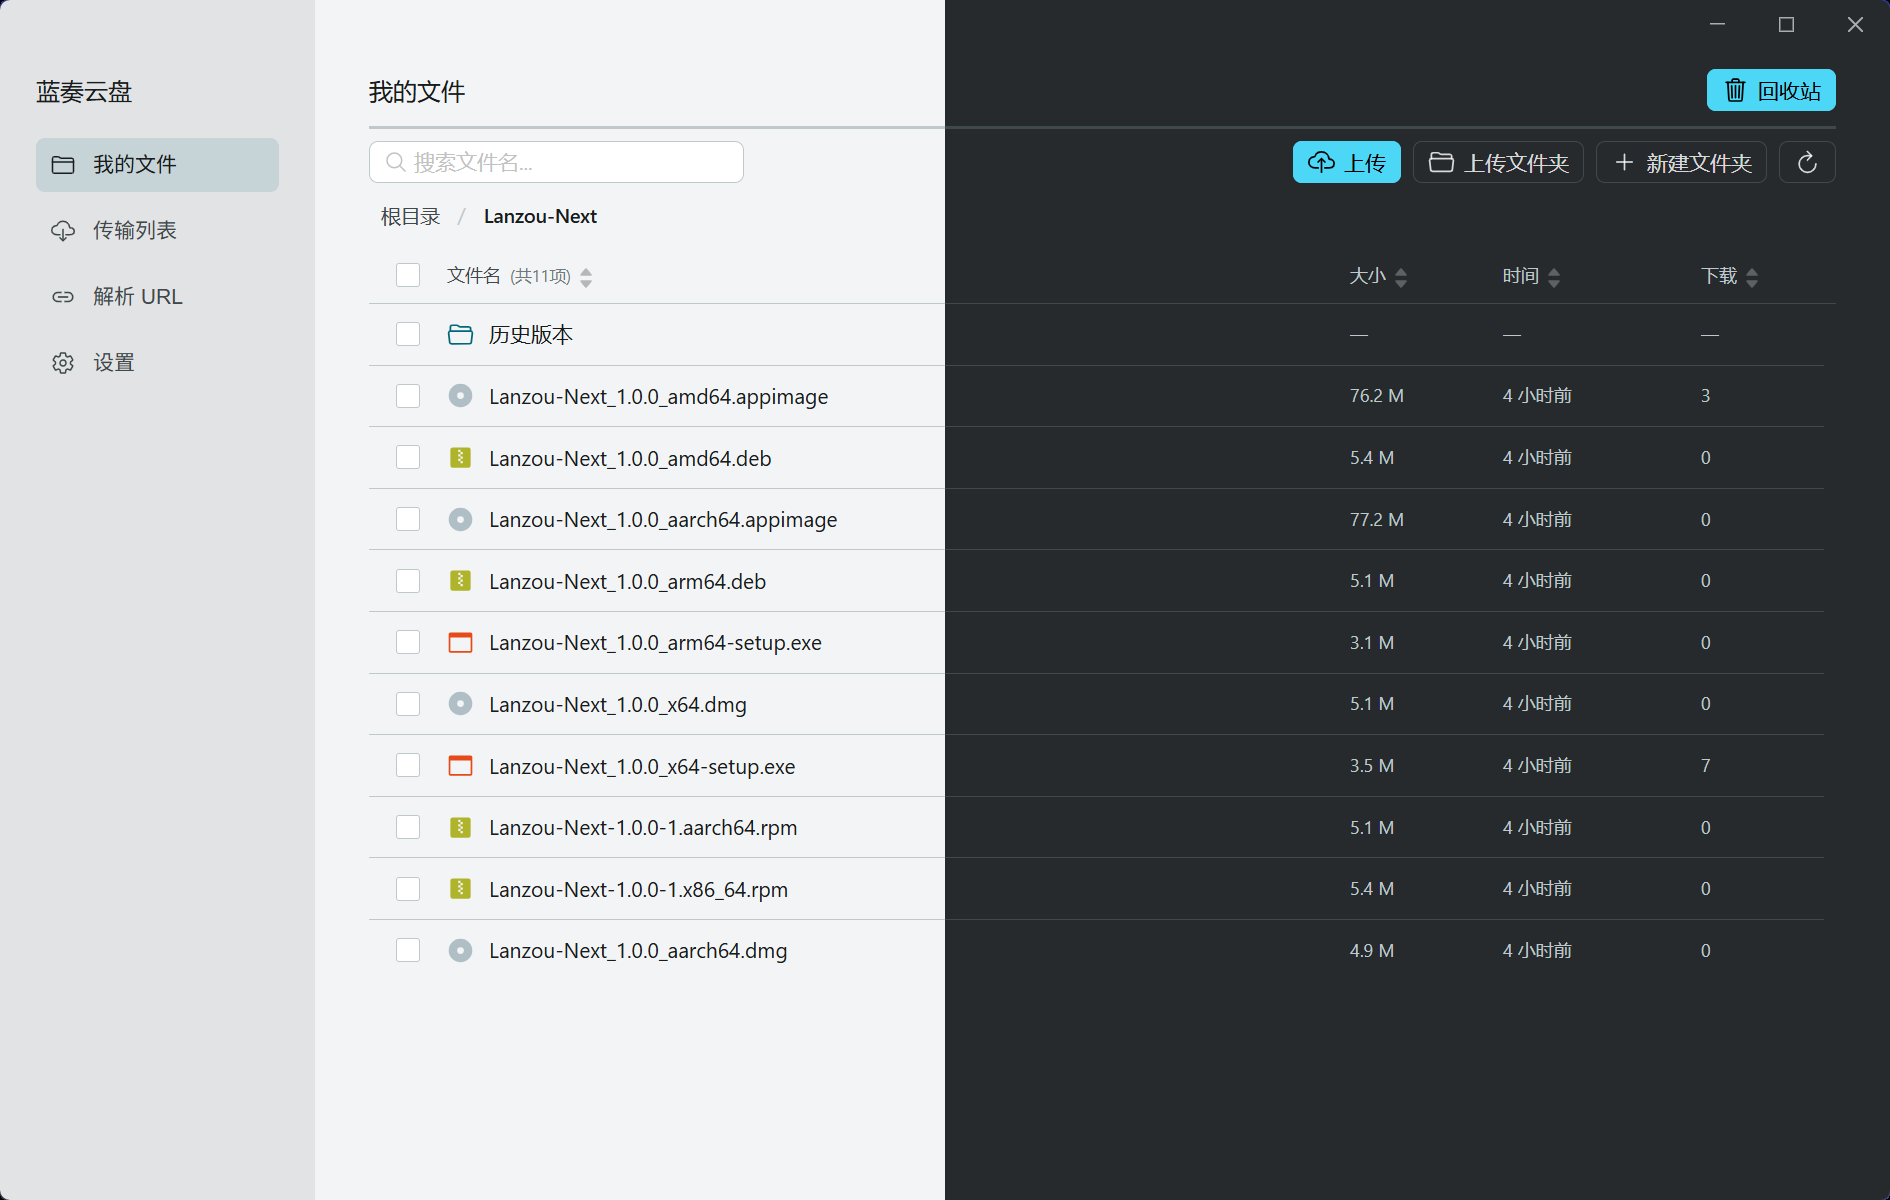The height and width of the screenshot is (1200, 1890).
Task: Open file Lanzou-Next-1.0.0-1.aarch64.rpm
Action: [x=643, y=828]
